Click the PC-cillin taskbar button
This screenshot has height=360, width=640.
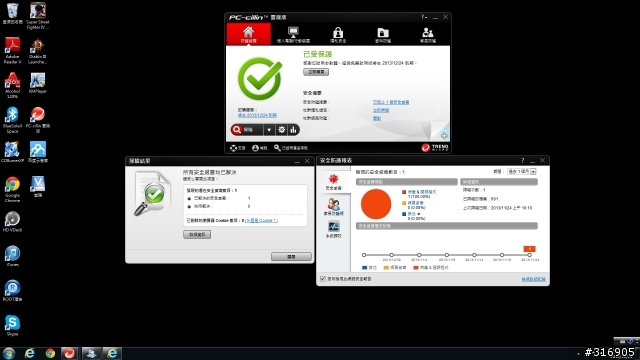click(69, 353)
